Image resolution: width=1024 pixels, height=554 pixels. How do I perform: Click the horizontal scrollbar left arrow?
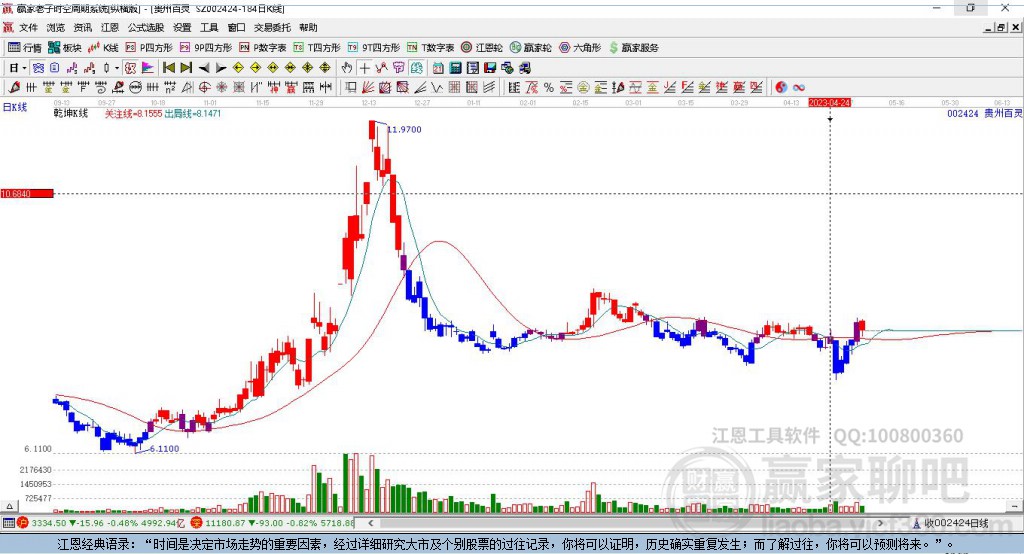pyautogui.click(x=371, y=523)
